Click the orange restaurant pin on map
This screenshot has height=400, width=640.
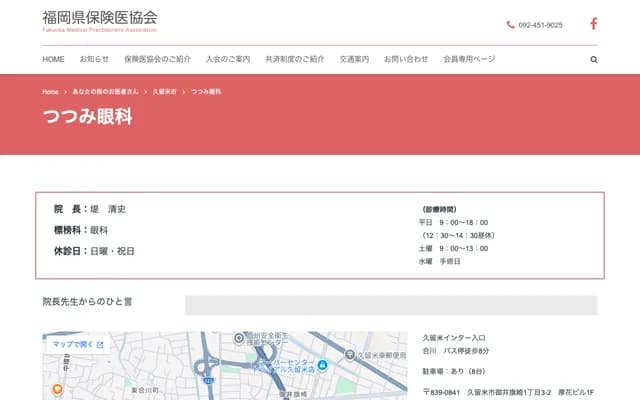click(57, 388)
